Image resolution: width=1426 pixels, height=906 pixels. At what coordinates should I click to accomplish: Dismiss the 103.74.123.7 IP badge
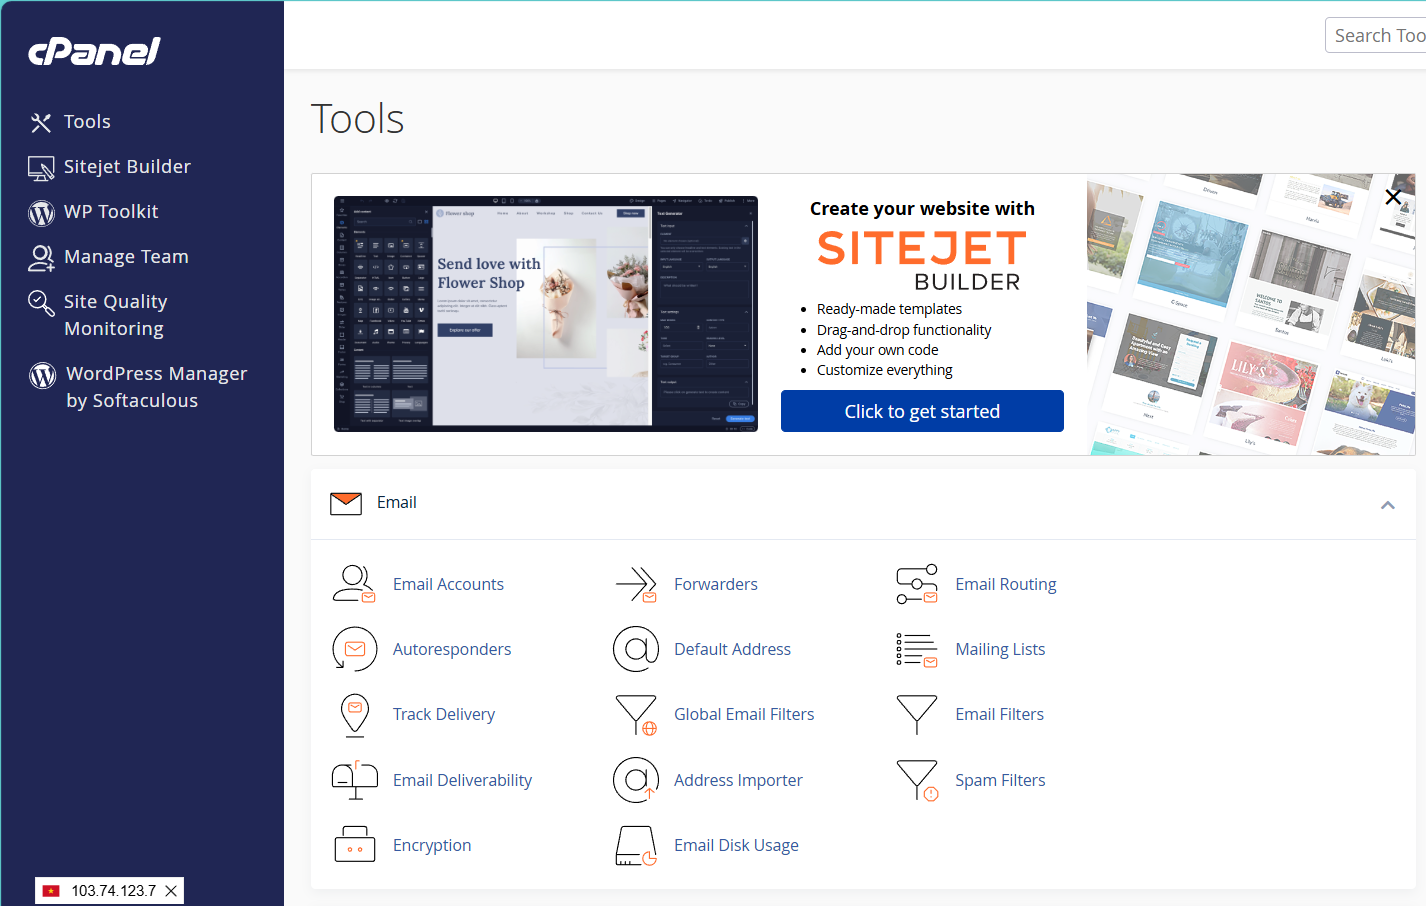(x=171, y=891)
